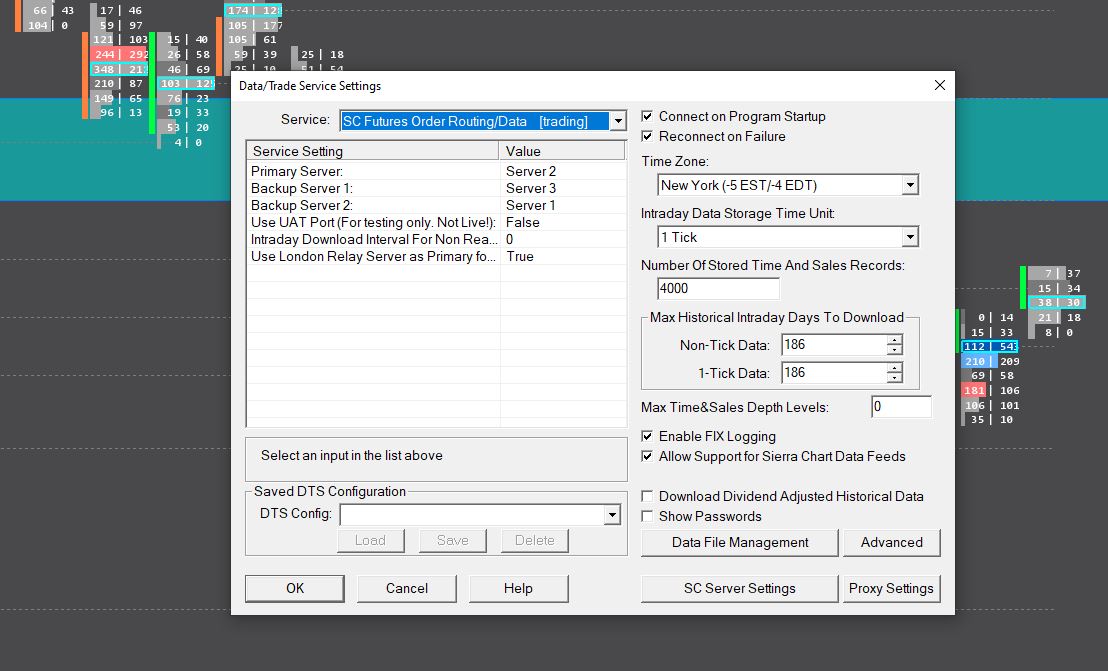This screenshot has height=671, width=1108.
Task: Click the Non-Tick Data value field
Action: (x=834, y=345)
